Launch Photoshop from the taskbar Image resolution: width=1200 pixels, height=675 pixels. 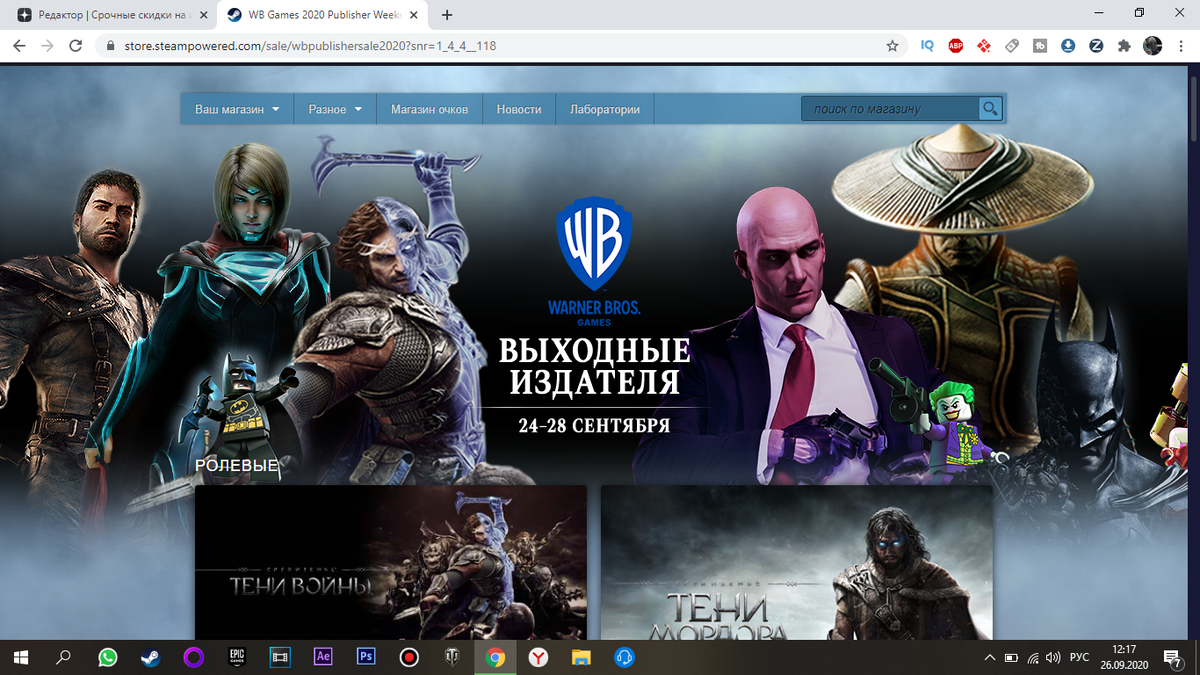tap(366, 657)
